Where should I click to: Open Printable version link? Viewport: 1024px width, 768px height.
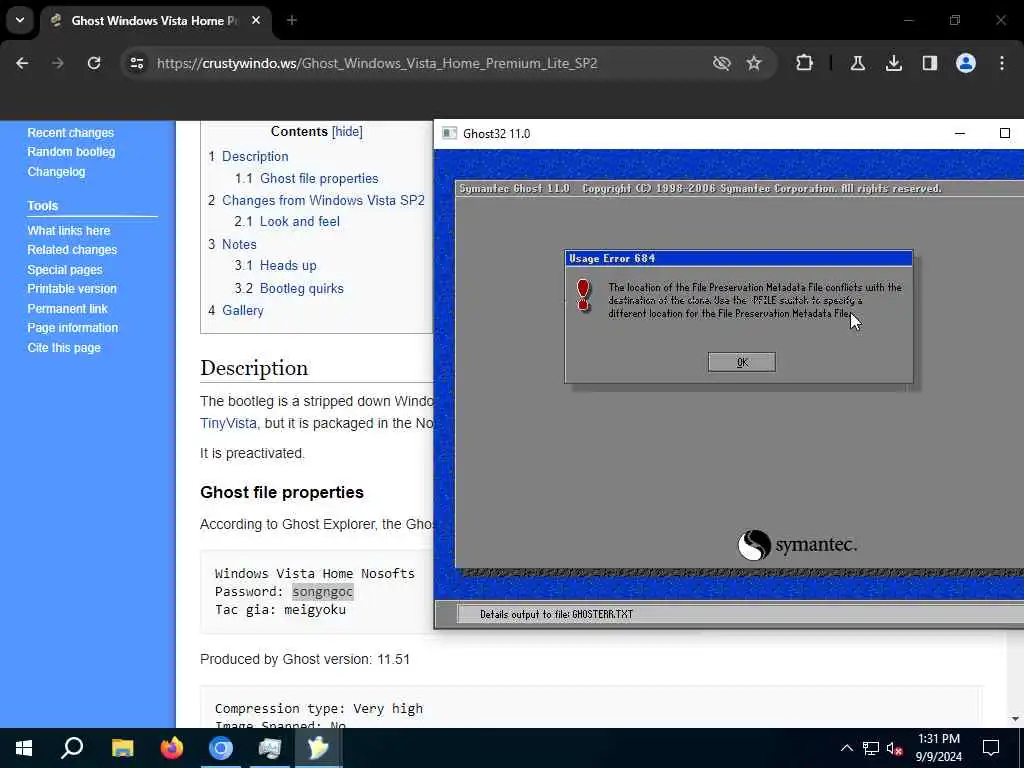tap(72, 289)
